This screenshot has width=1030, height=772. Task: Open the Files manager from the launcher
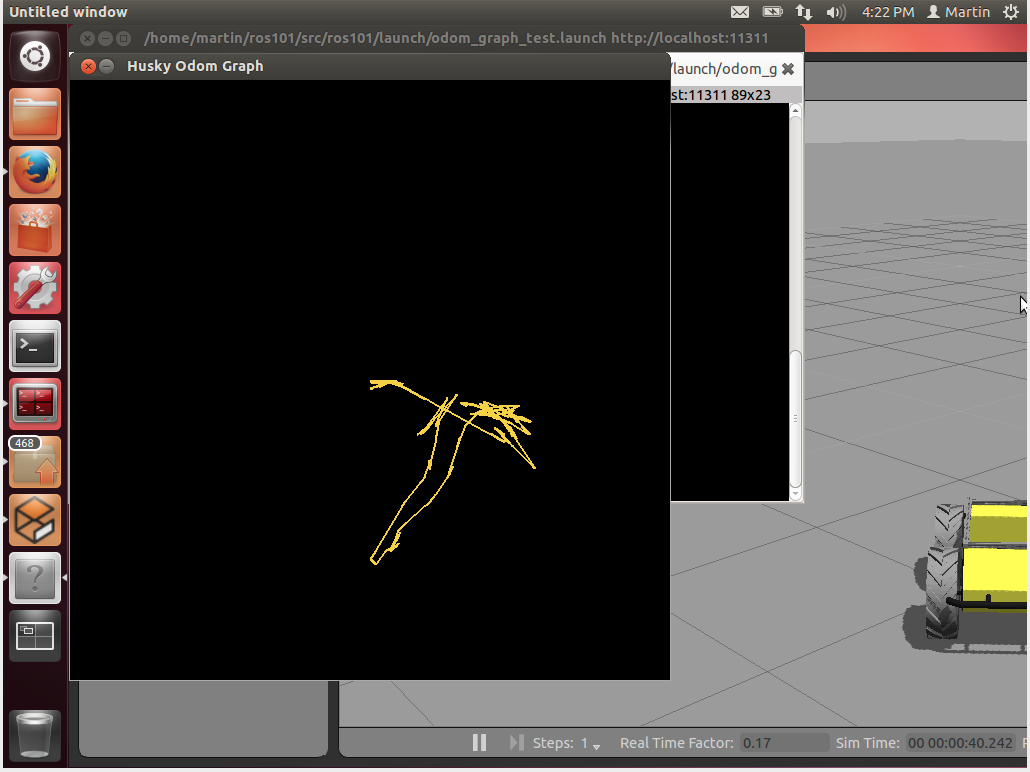[35, 115]
